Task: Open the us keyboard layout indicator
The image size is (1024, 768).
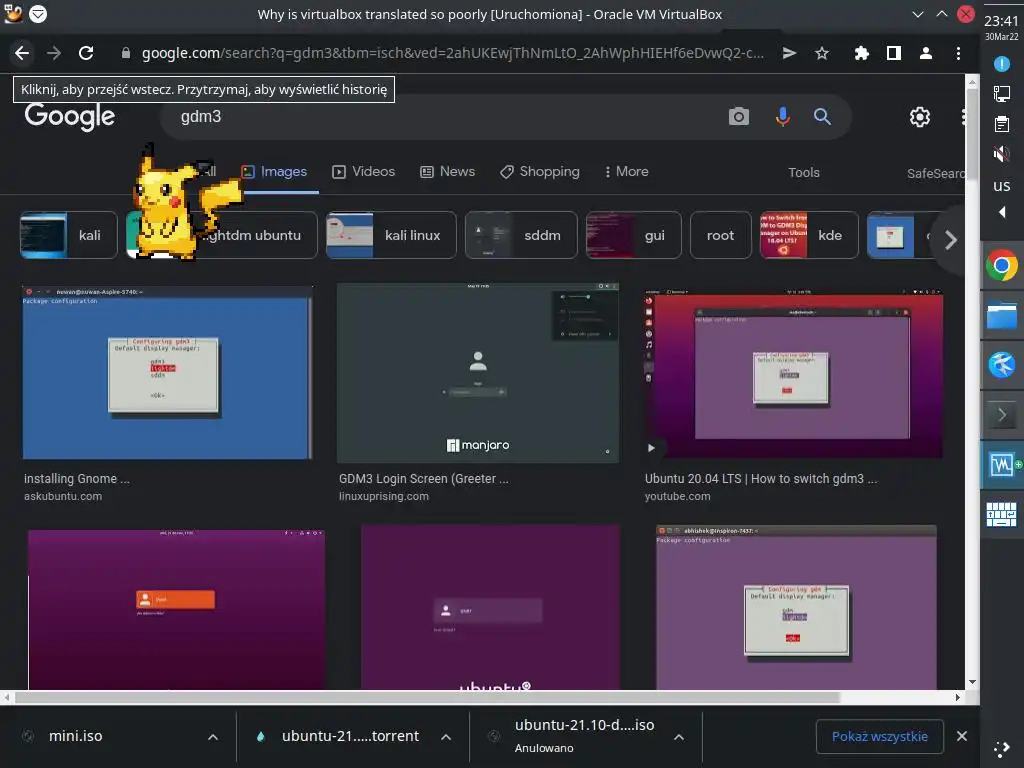Action: tap(1002, 185)
